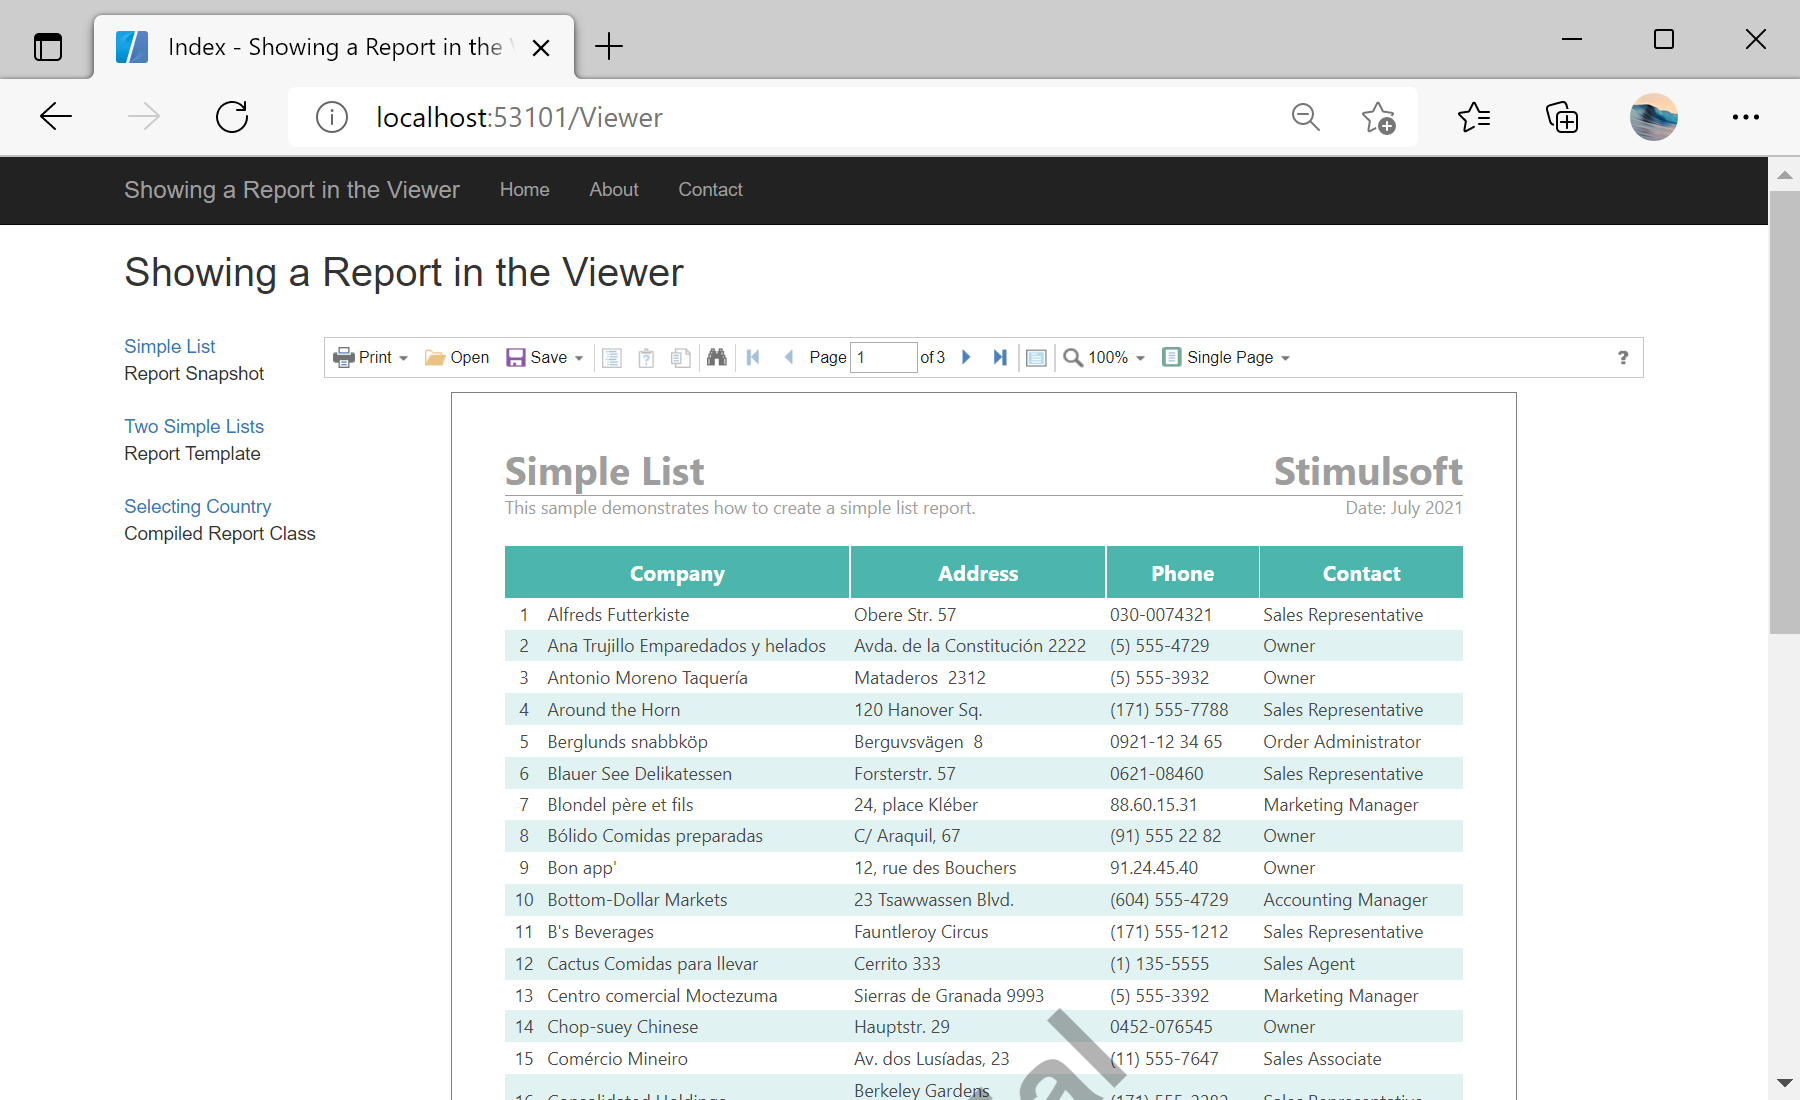Click the Accounting Manager contact cell

click(1345, 900)
